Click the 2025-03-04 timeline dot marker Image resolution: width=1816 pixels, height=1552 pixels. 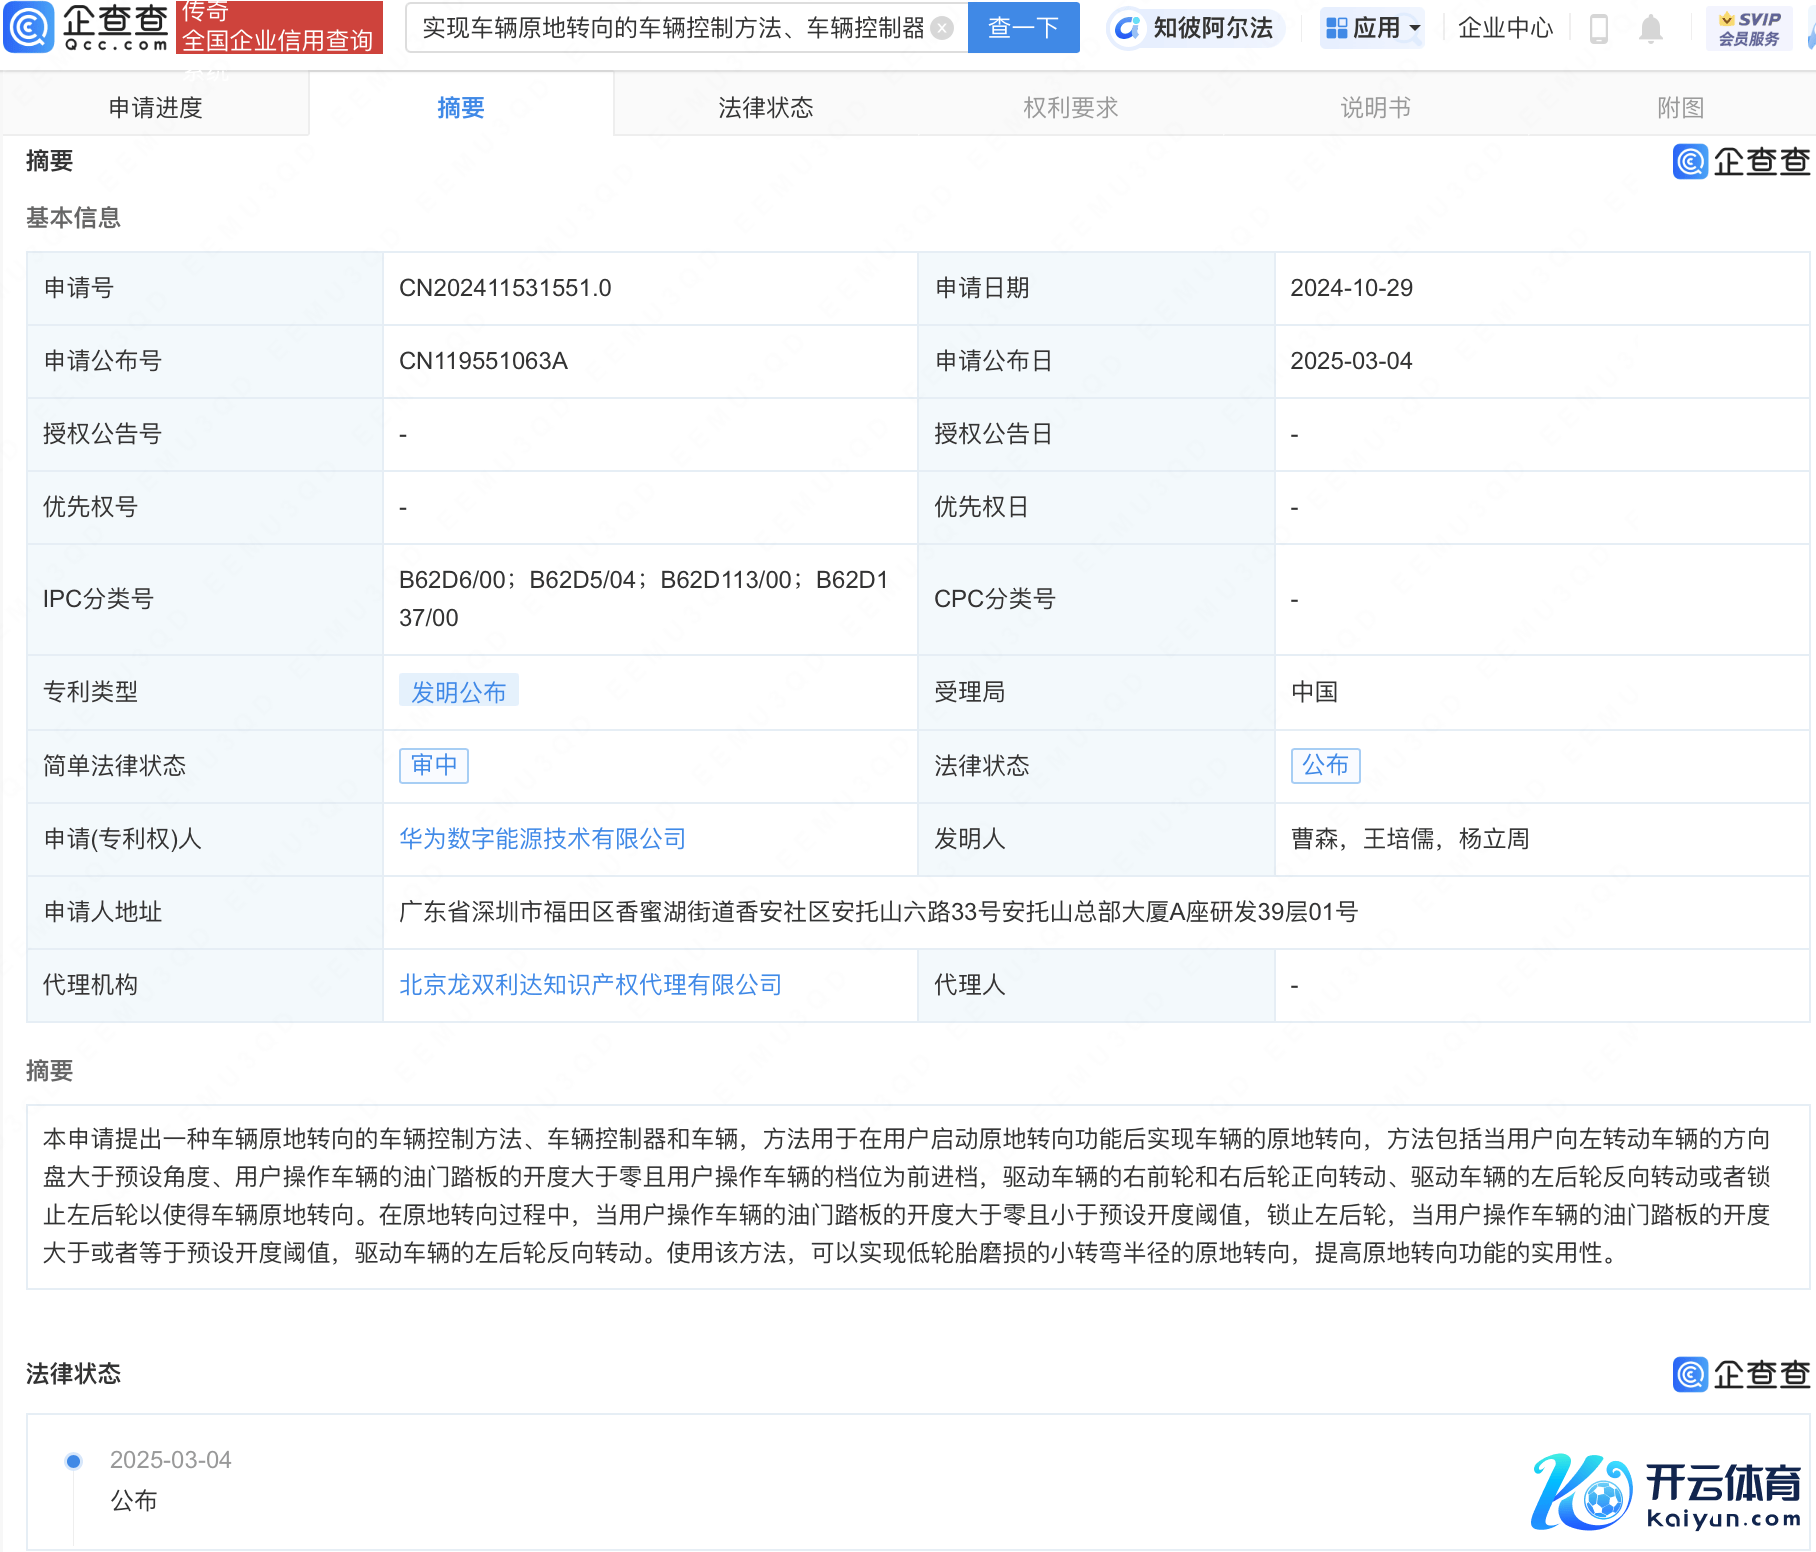73,1461
